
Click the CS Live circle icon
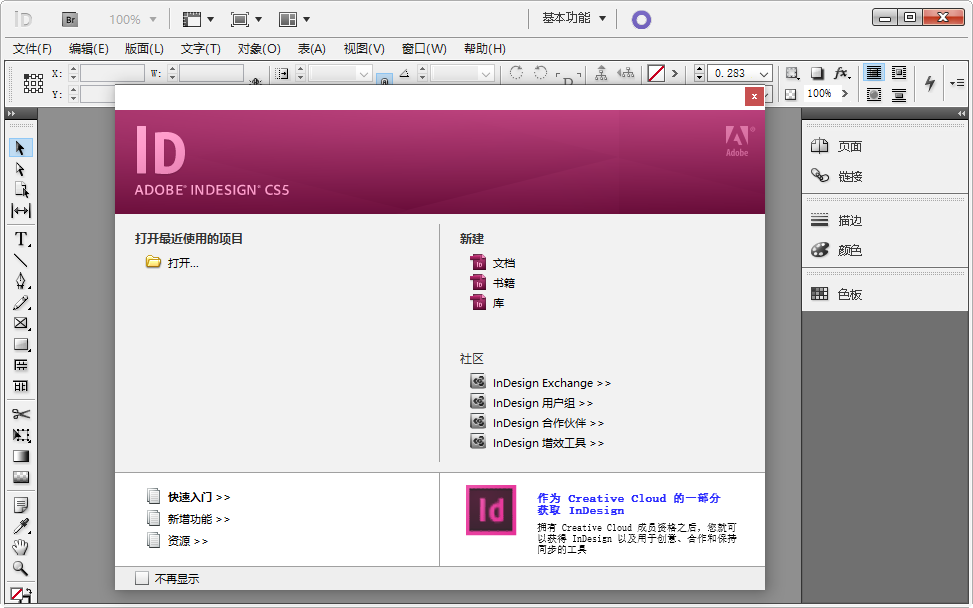point(641,20)
